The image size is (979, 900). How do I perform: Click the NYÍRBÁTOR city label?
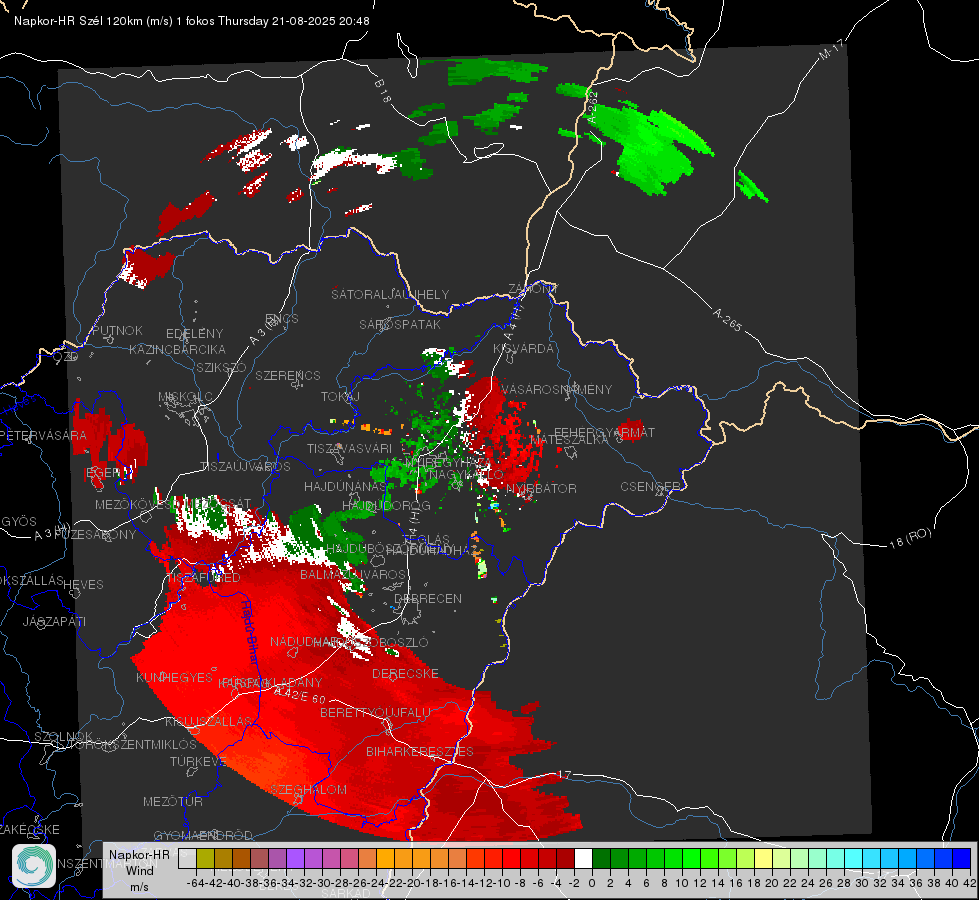click(x=541, y=488)
